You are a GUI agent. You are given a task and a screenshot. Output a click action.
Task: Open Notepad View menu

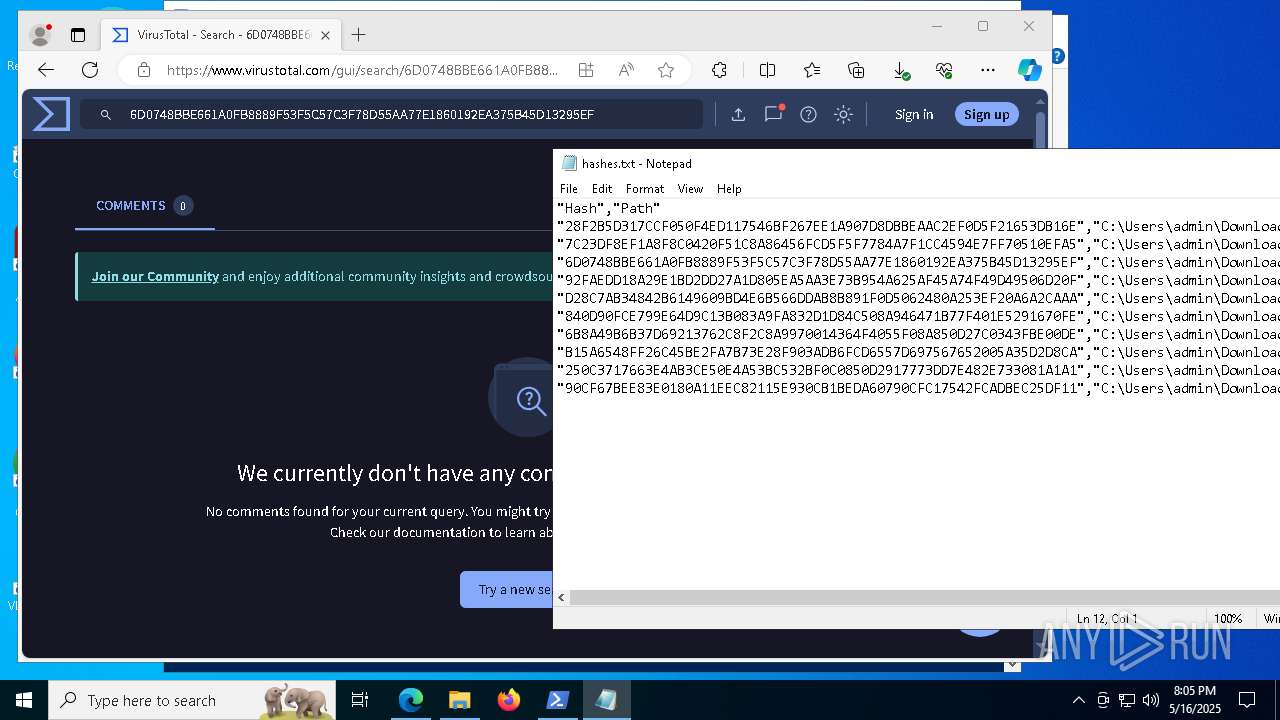[x=690, y=188]
